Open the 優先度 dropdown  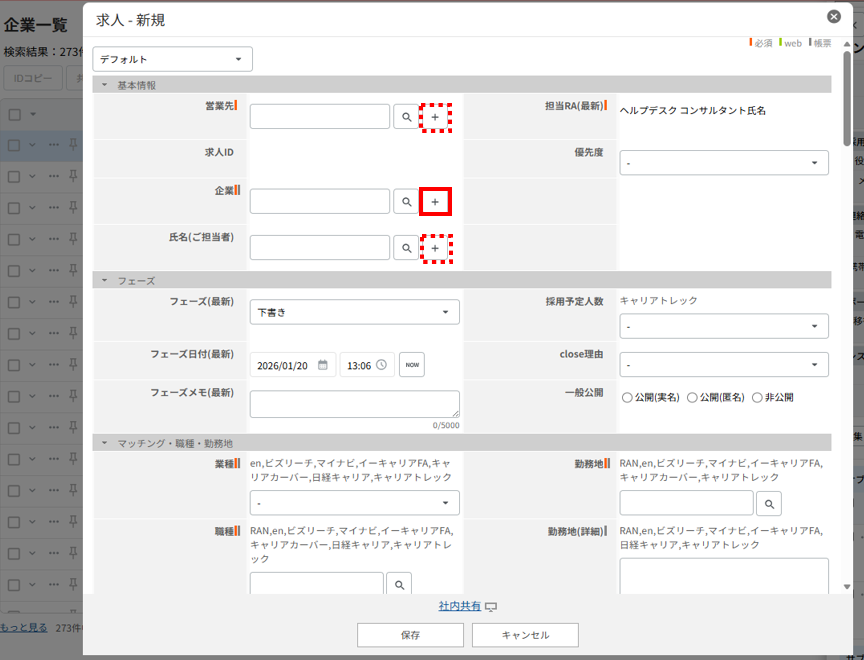[723, 162]
